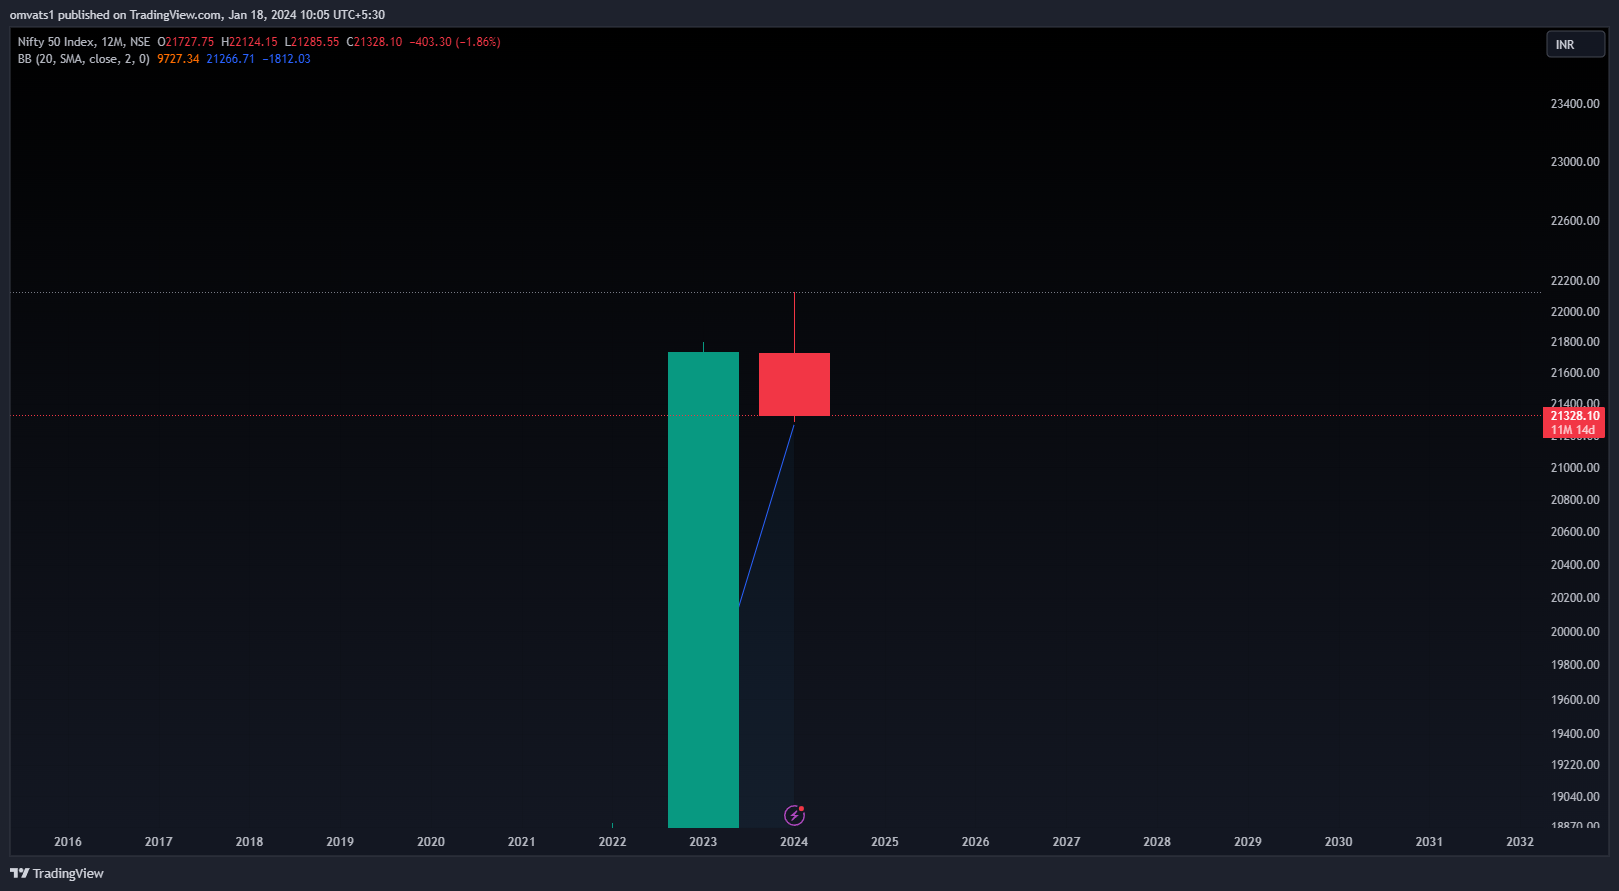Click the 22600.00 price axis label
The width and height of the screenshot is (1619, 891).
[x=1575, y=221]
